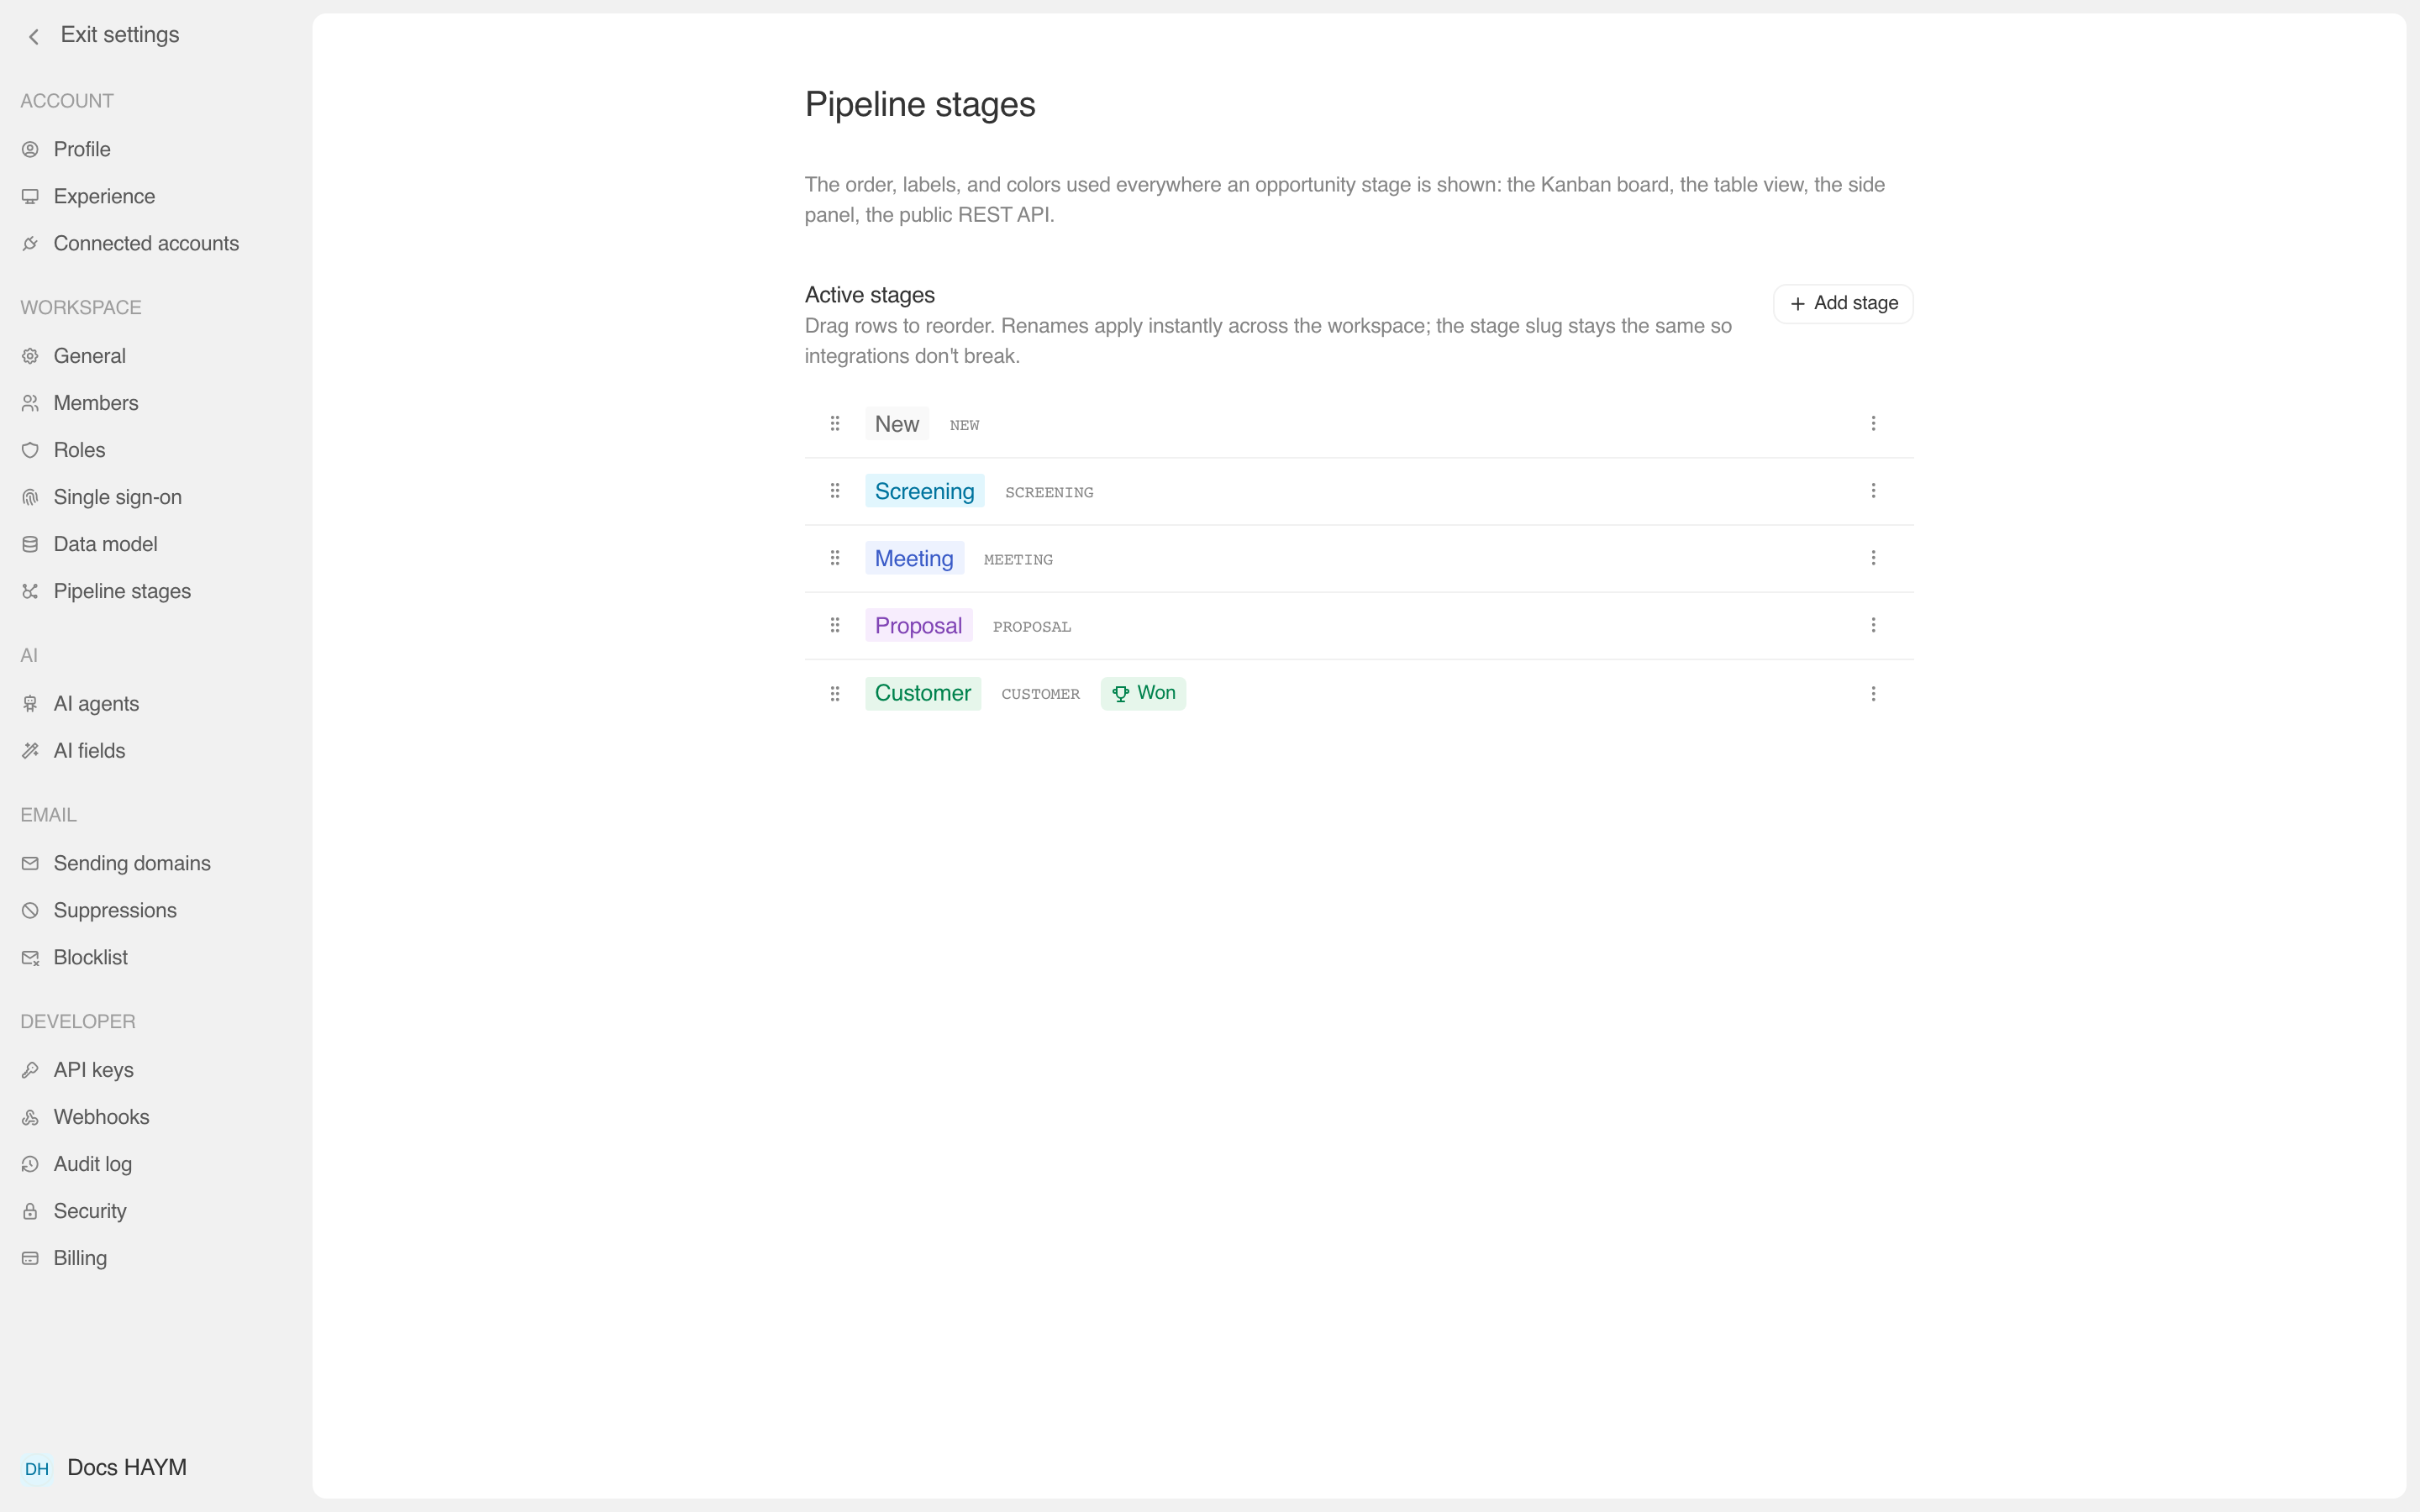The height and width of the screenshot is (1512, 2420).
Task: Click the Members people icon
Action: coord(30,403)
